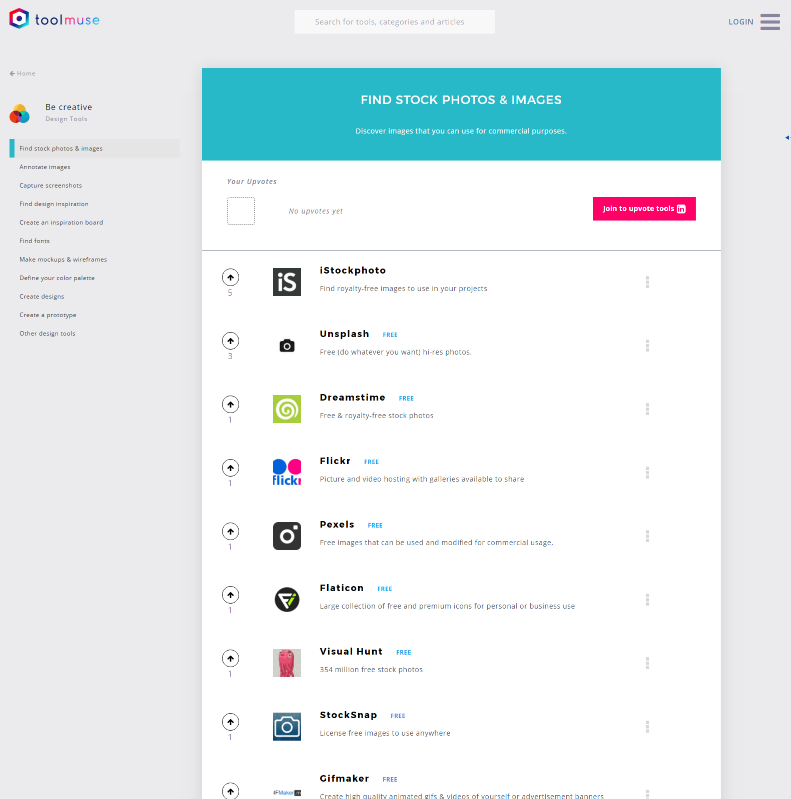Click the Visual Hunt thumbnail
The height and width of the screenshot is (799, 791).
click(287, 663)
